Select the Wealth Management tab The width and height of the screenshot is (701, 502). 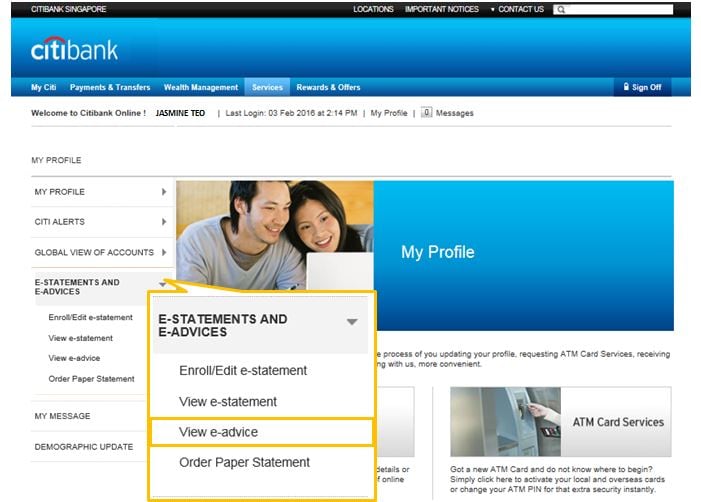[x=201, y=87]
